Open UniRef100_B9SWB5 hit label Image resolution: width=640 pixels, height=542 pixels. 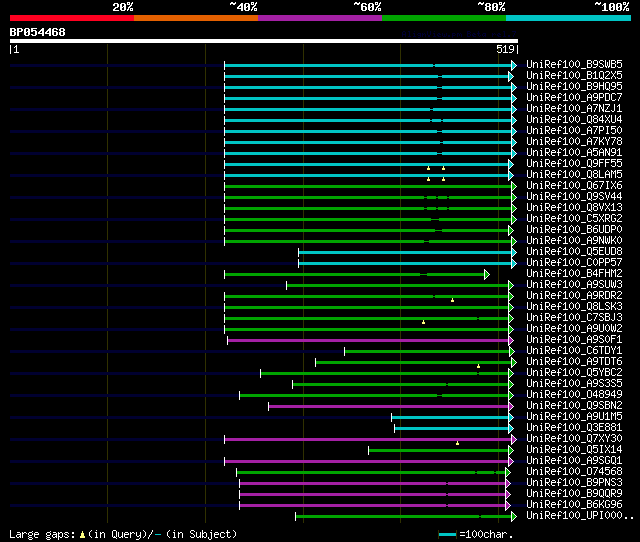coord(574,64)
